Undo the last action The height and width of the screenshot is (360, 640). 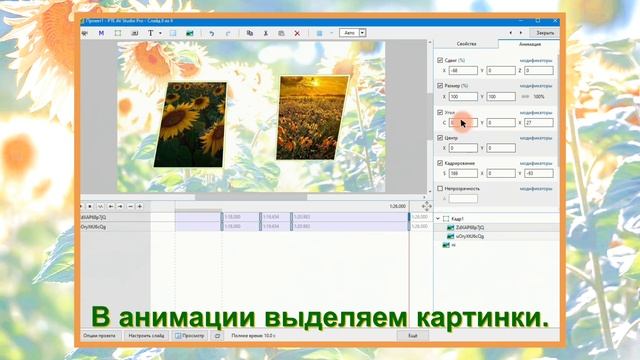click(x=211, y=33)
